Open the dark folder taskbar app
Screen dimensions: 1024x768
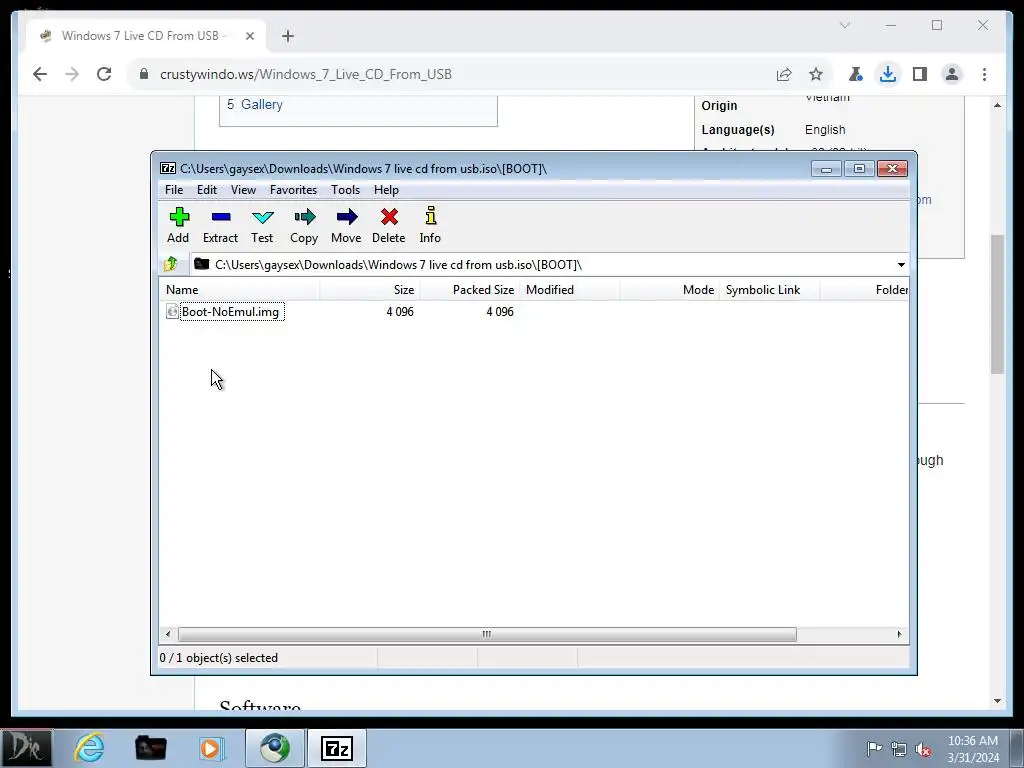[x=150, y=747]
